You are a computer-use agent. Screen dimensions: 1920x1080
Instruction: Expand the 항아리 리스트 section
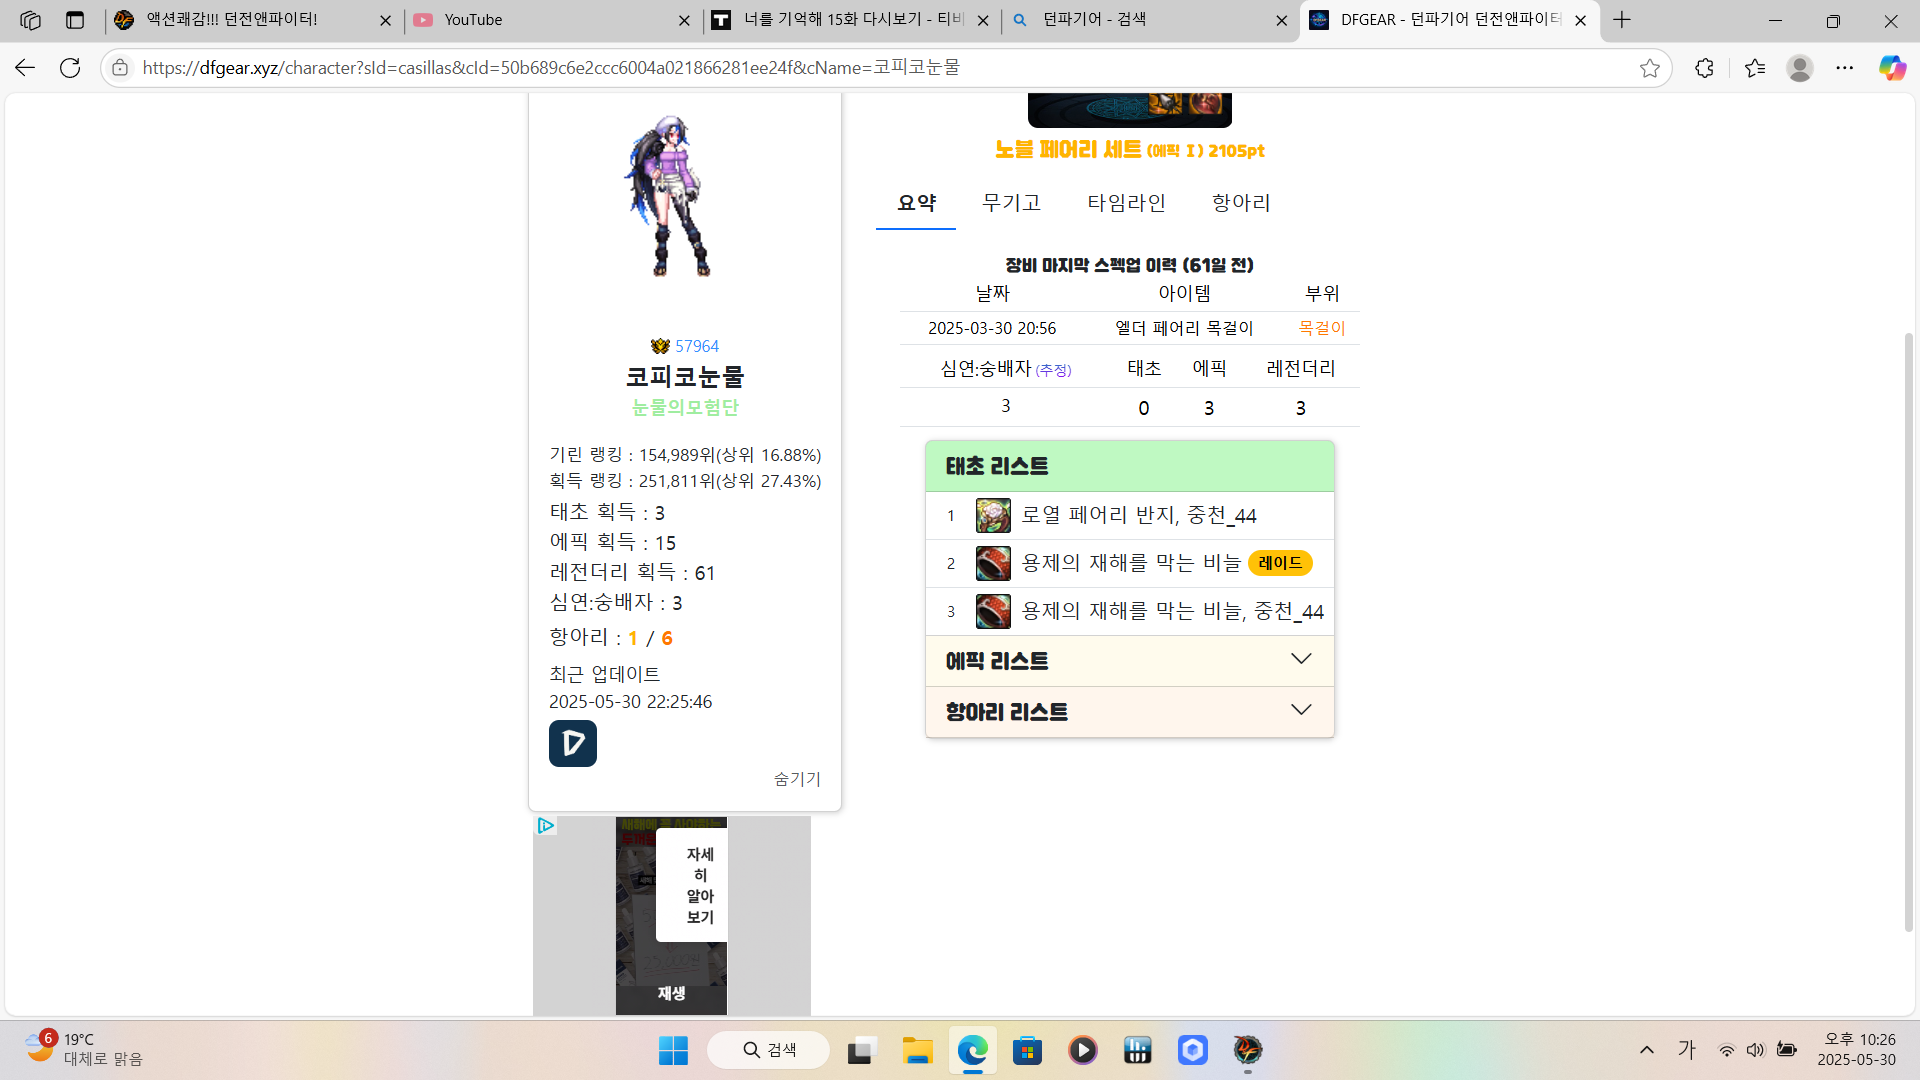click(x=1129, y=712)
